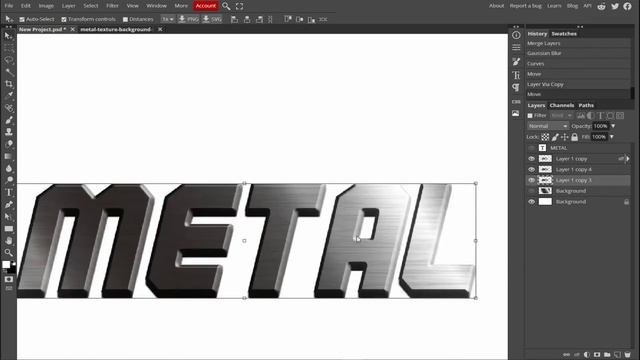Select the Hand tool
The height and width of the screenshot is (360, 640).
[x=9, y=240]
